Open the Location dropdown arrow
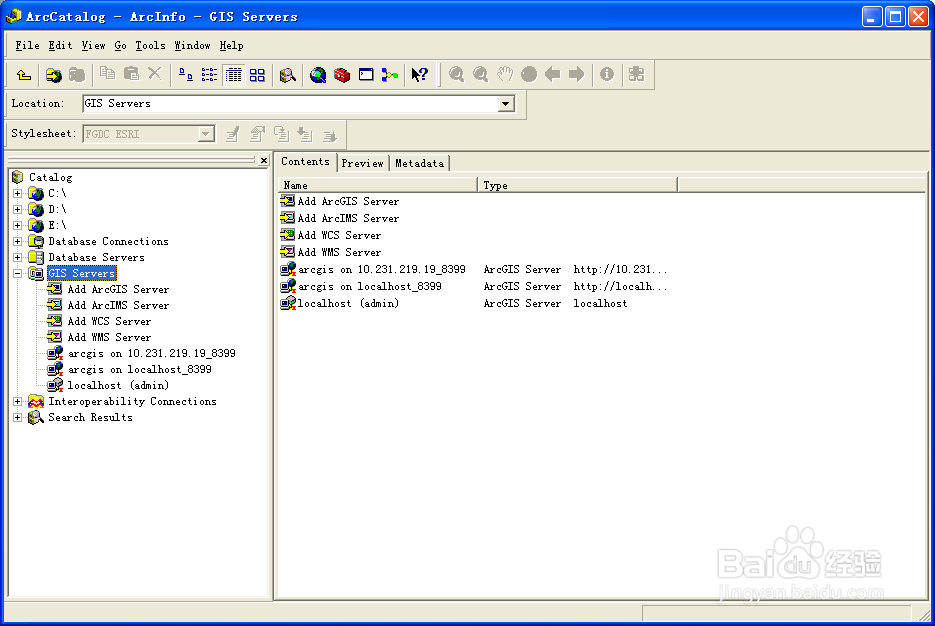The image size is (935, 626). tap(506, 104)
